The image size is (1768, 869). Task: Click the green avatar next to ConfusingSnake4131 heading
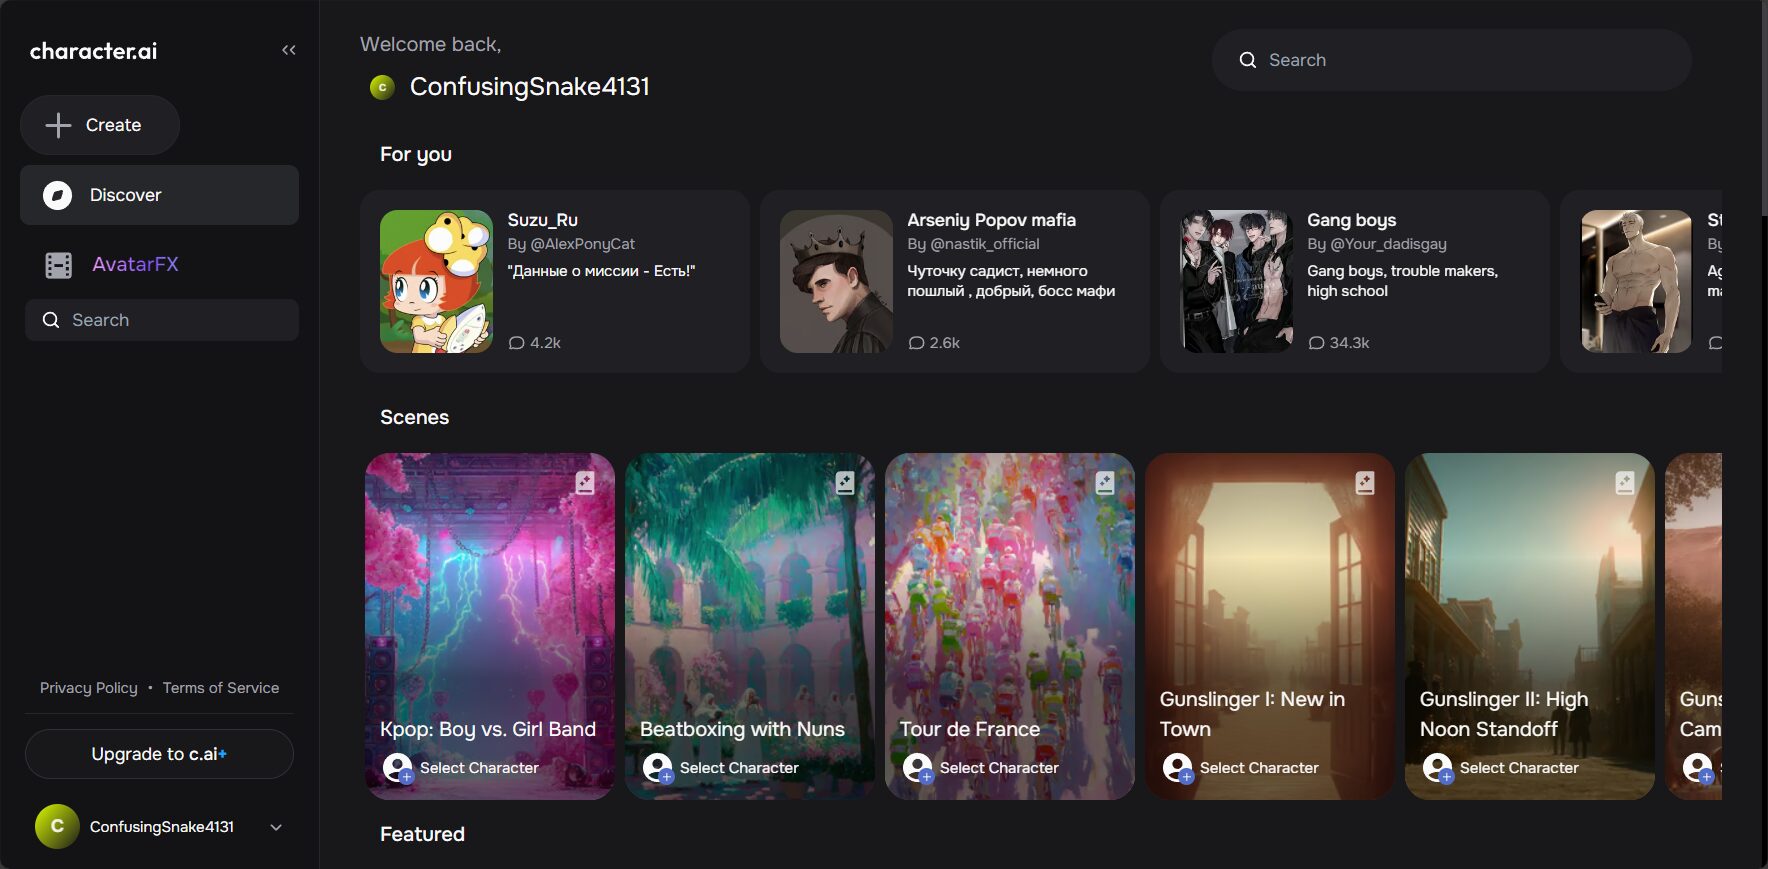[x=382, y=87]
